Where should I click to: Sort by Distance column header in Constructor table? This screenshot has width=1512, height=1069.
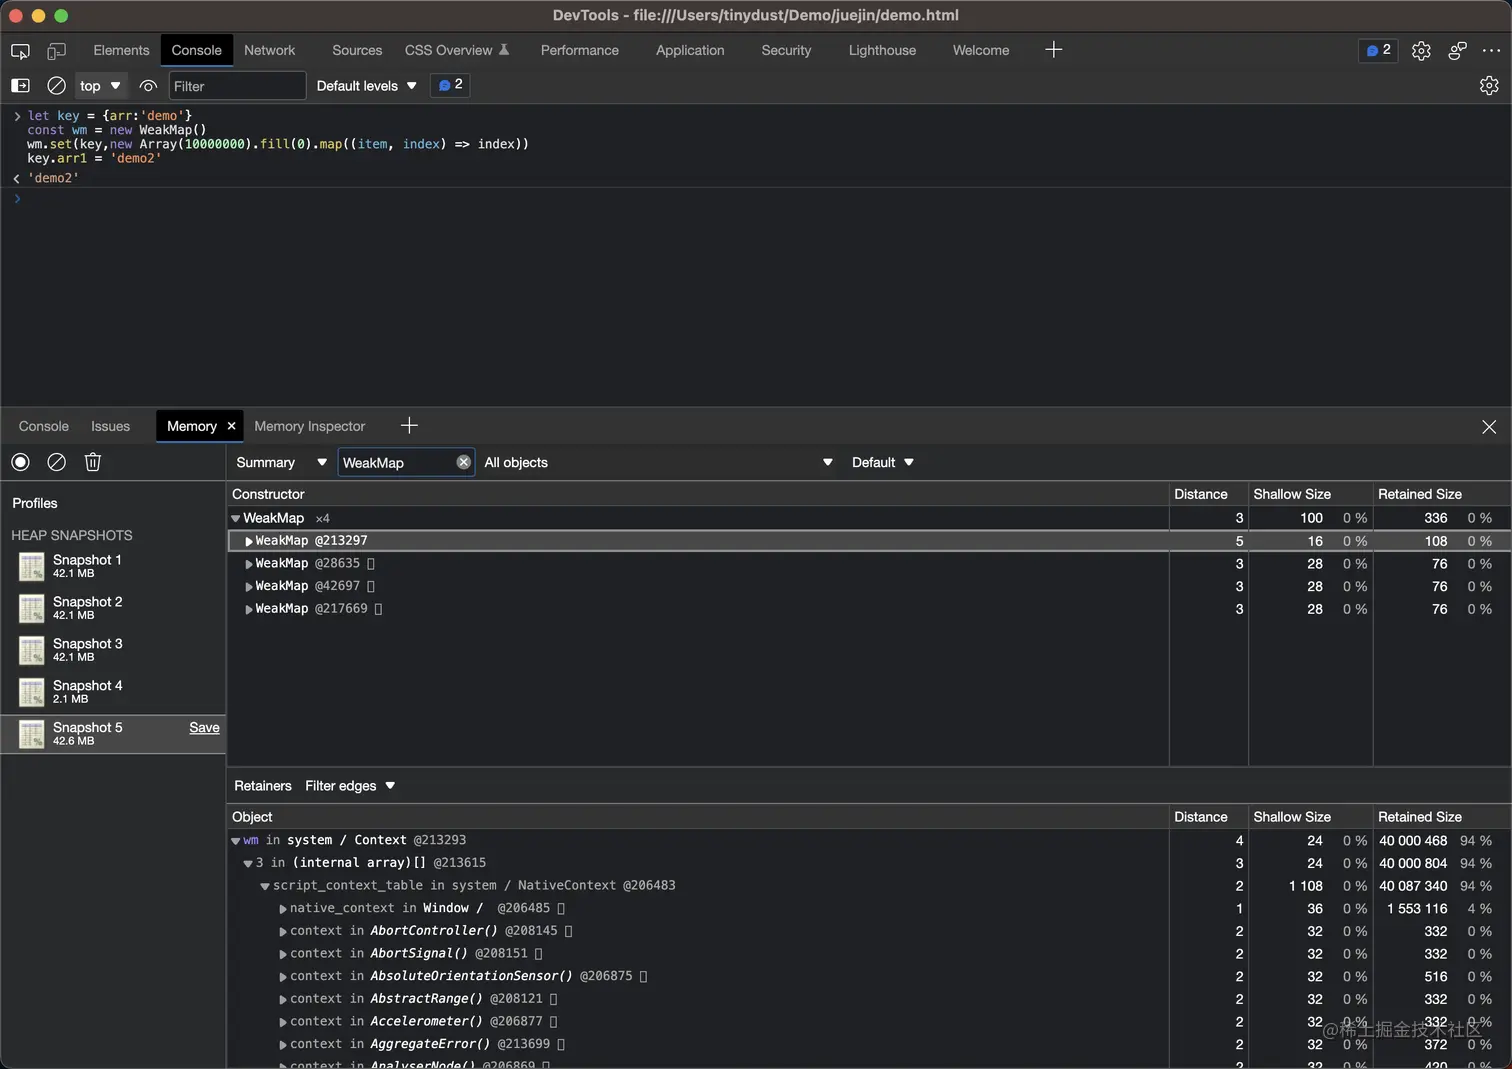coord(1208,494)
